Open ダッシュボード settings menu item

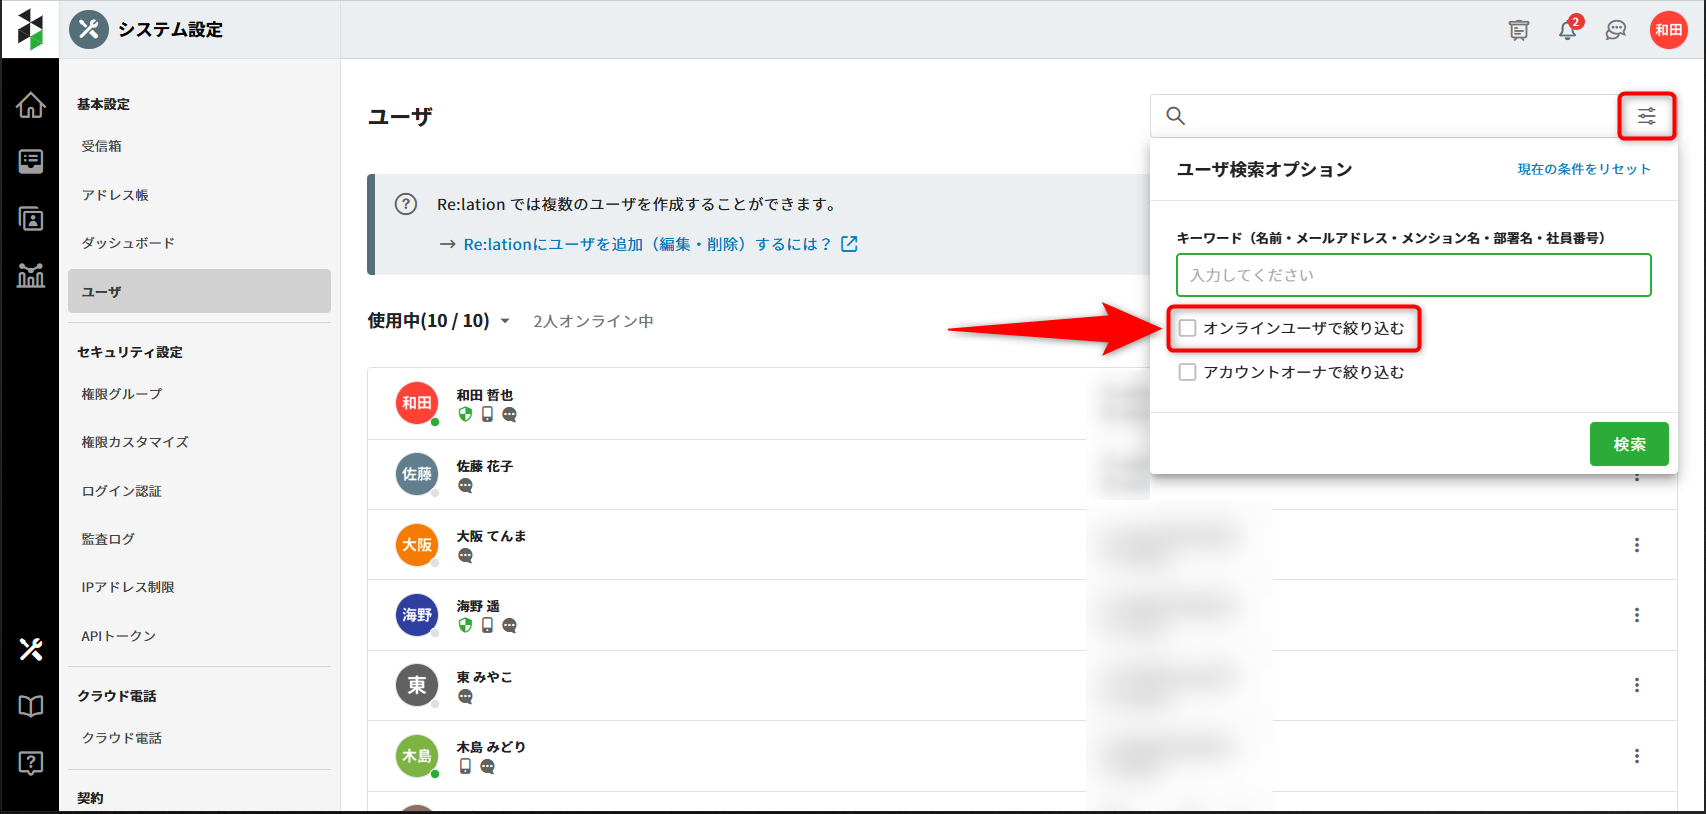click(x=128, y=243)
